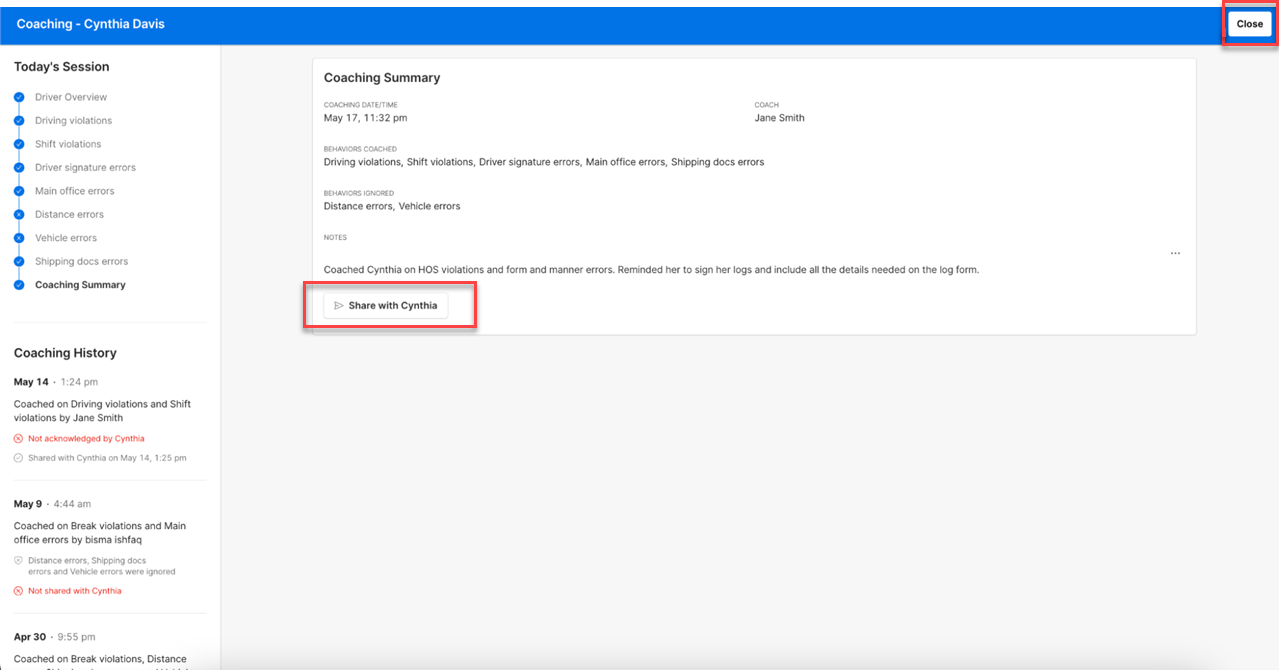Select the Distance errors step
The image size is (1279, 670).
(x=69, y=215)
